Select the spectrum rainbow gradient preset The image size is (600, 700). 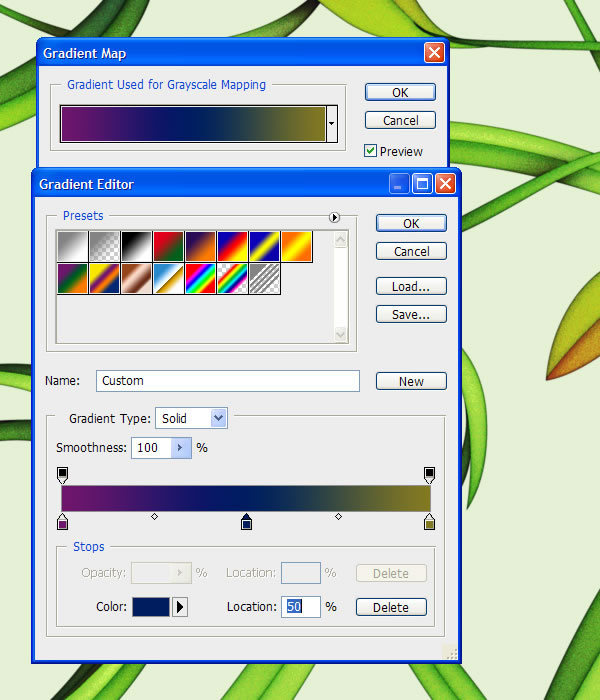pos(200,279)
